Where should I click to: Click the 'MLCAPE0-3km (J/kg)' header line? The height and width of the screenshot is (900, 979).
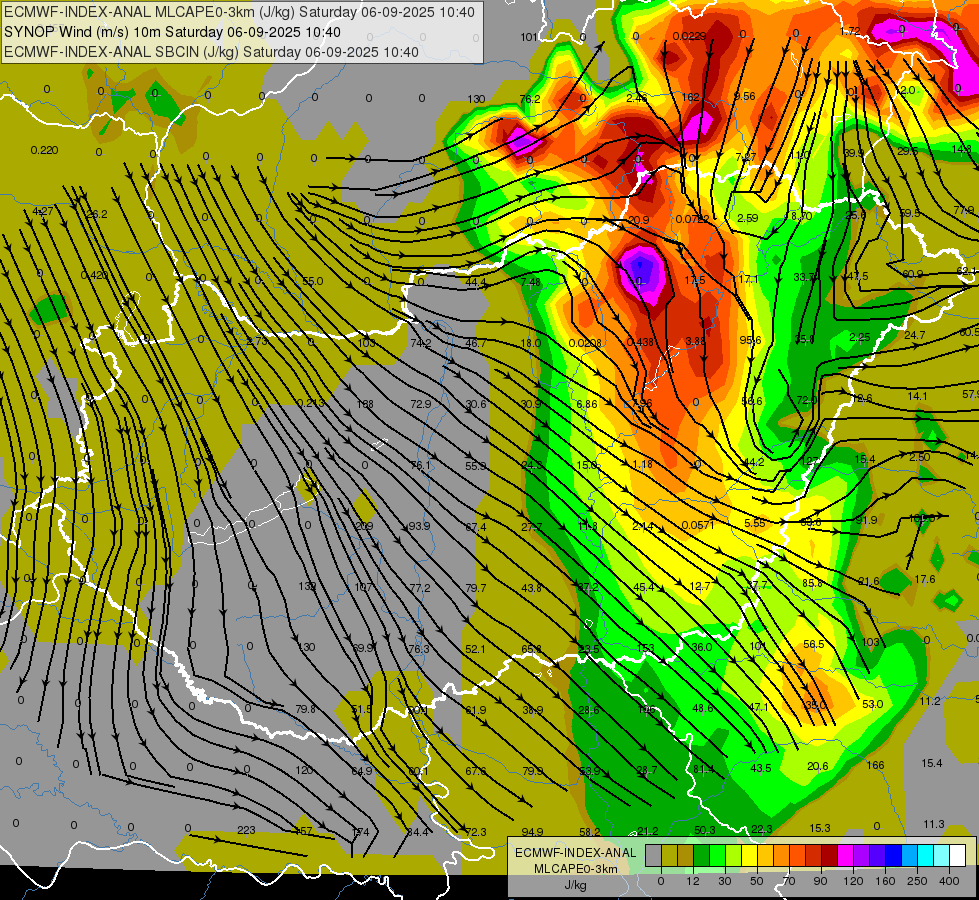click(239, 12)
